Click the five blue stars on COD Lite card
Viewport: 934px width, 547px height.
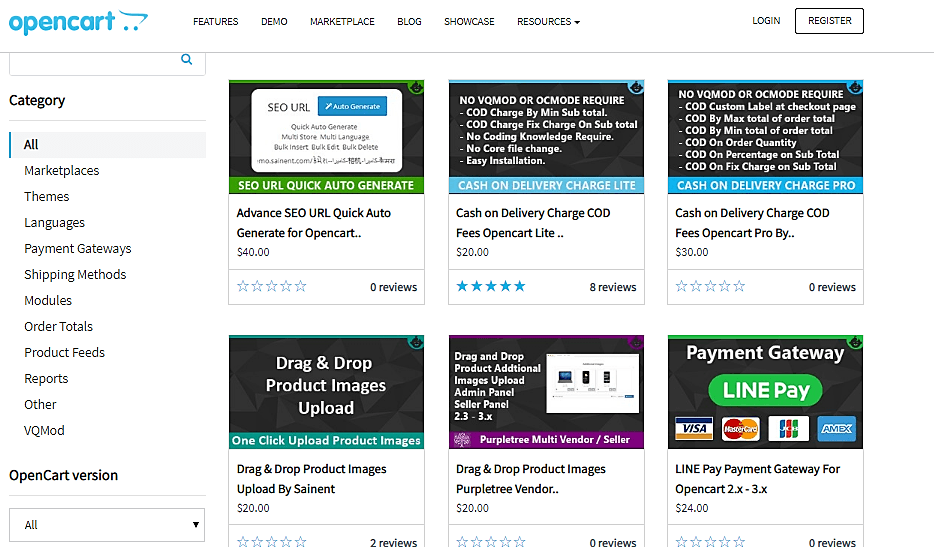491,286
